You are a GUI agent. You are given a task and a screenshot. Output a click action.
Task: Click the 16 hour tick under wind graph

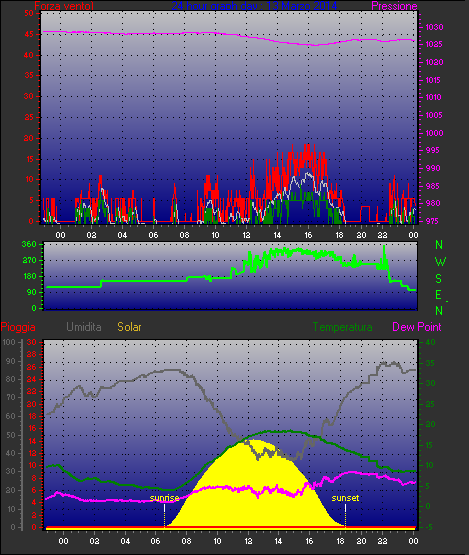tap(308, 235)
